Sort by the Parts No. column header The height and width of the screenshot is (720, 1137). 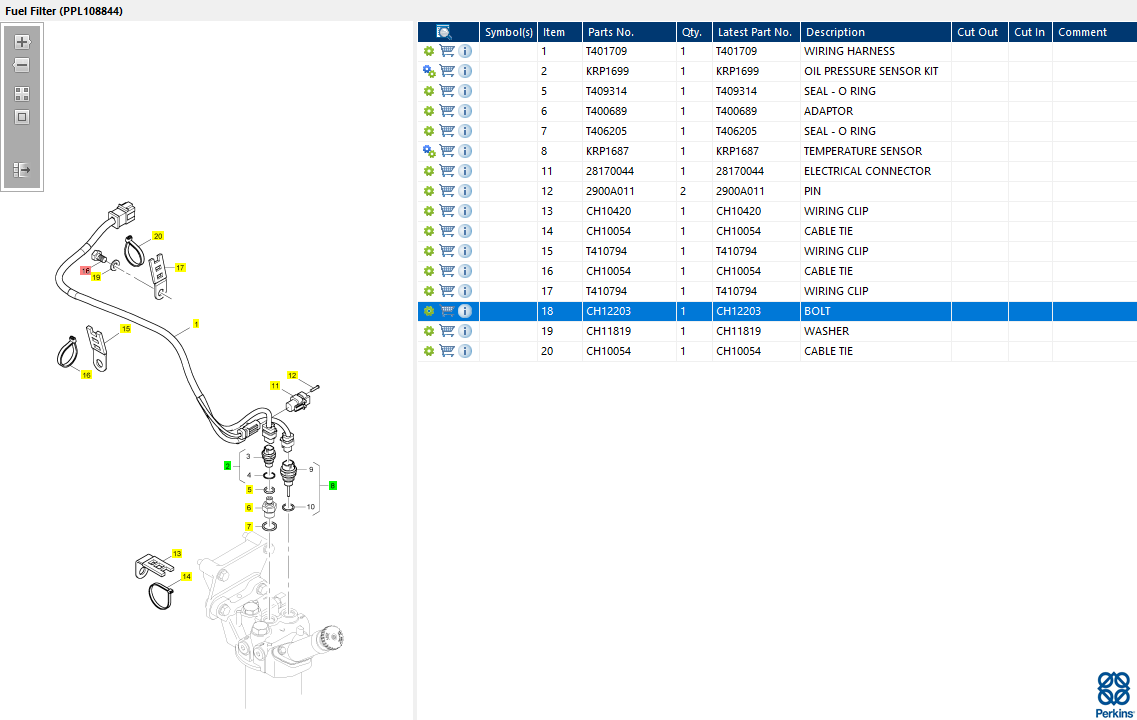tap(629, 32)
